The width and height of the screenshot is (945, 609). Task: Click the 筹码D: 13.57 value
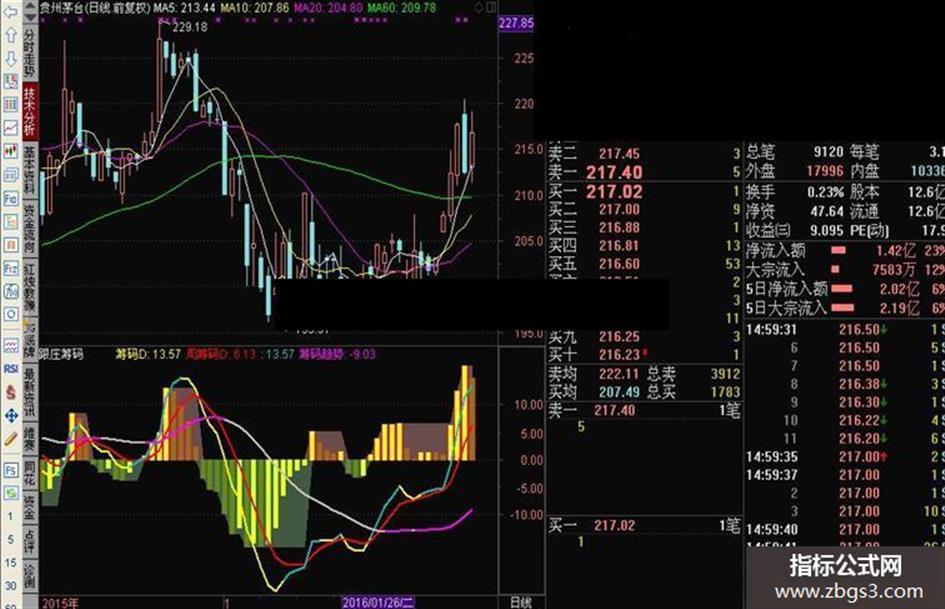148,354
